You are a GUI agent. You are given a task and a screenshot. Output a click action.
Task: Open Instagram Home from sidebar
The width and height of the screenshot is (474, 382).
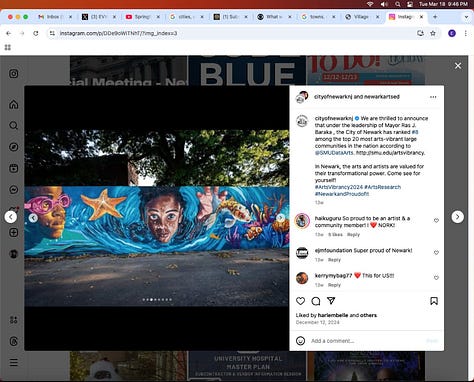[14, 104]
